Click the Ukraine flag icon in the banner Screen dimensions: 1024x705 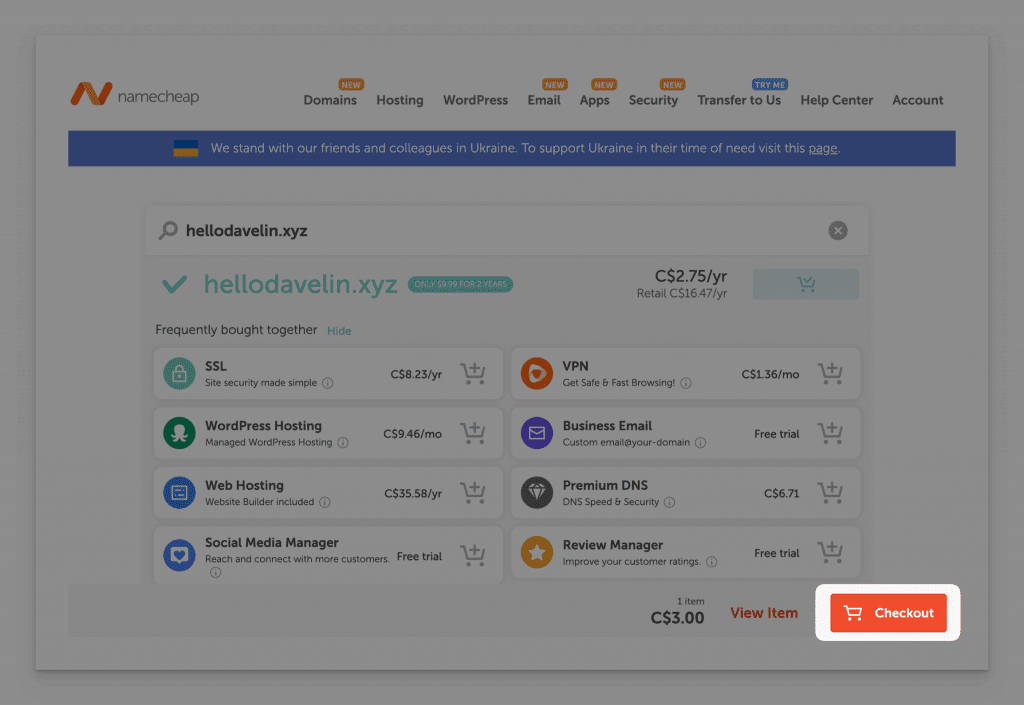(185, 148)
